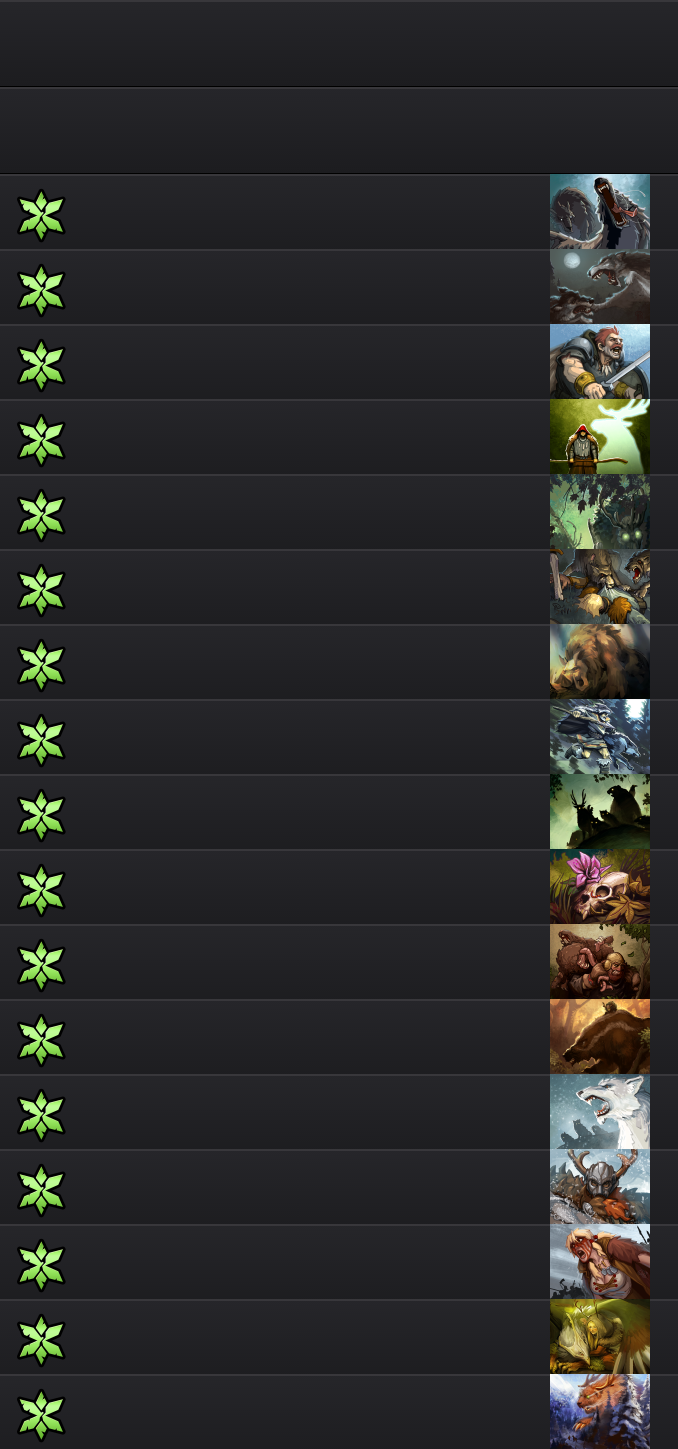Select the leaf icon in the warrior fighting wolf row

[41, 590]
